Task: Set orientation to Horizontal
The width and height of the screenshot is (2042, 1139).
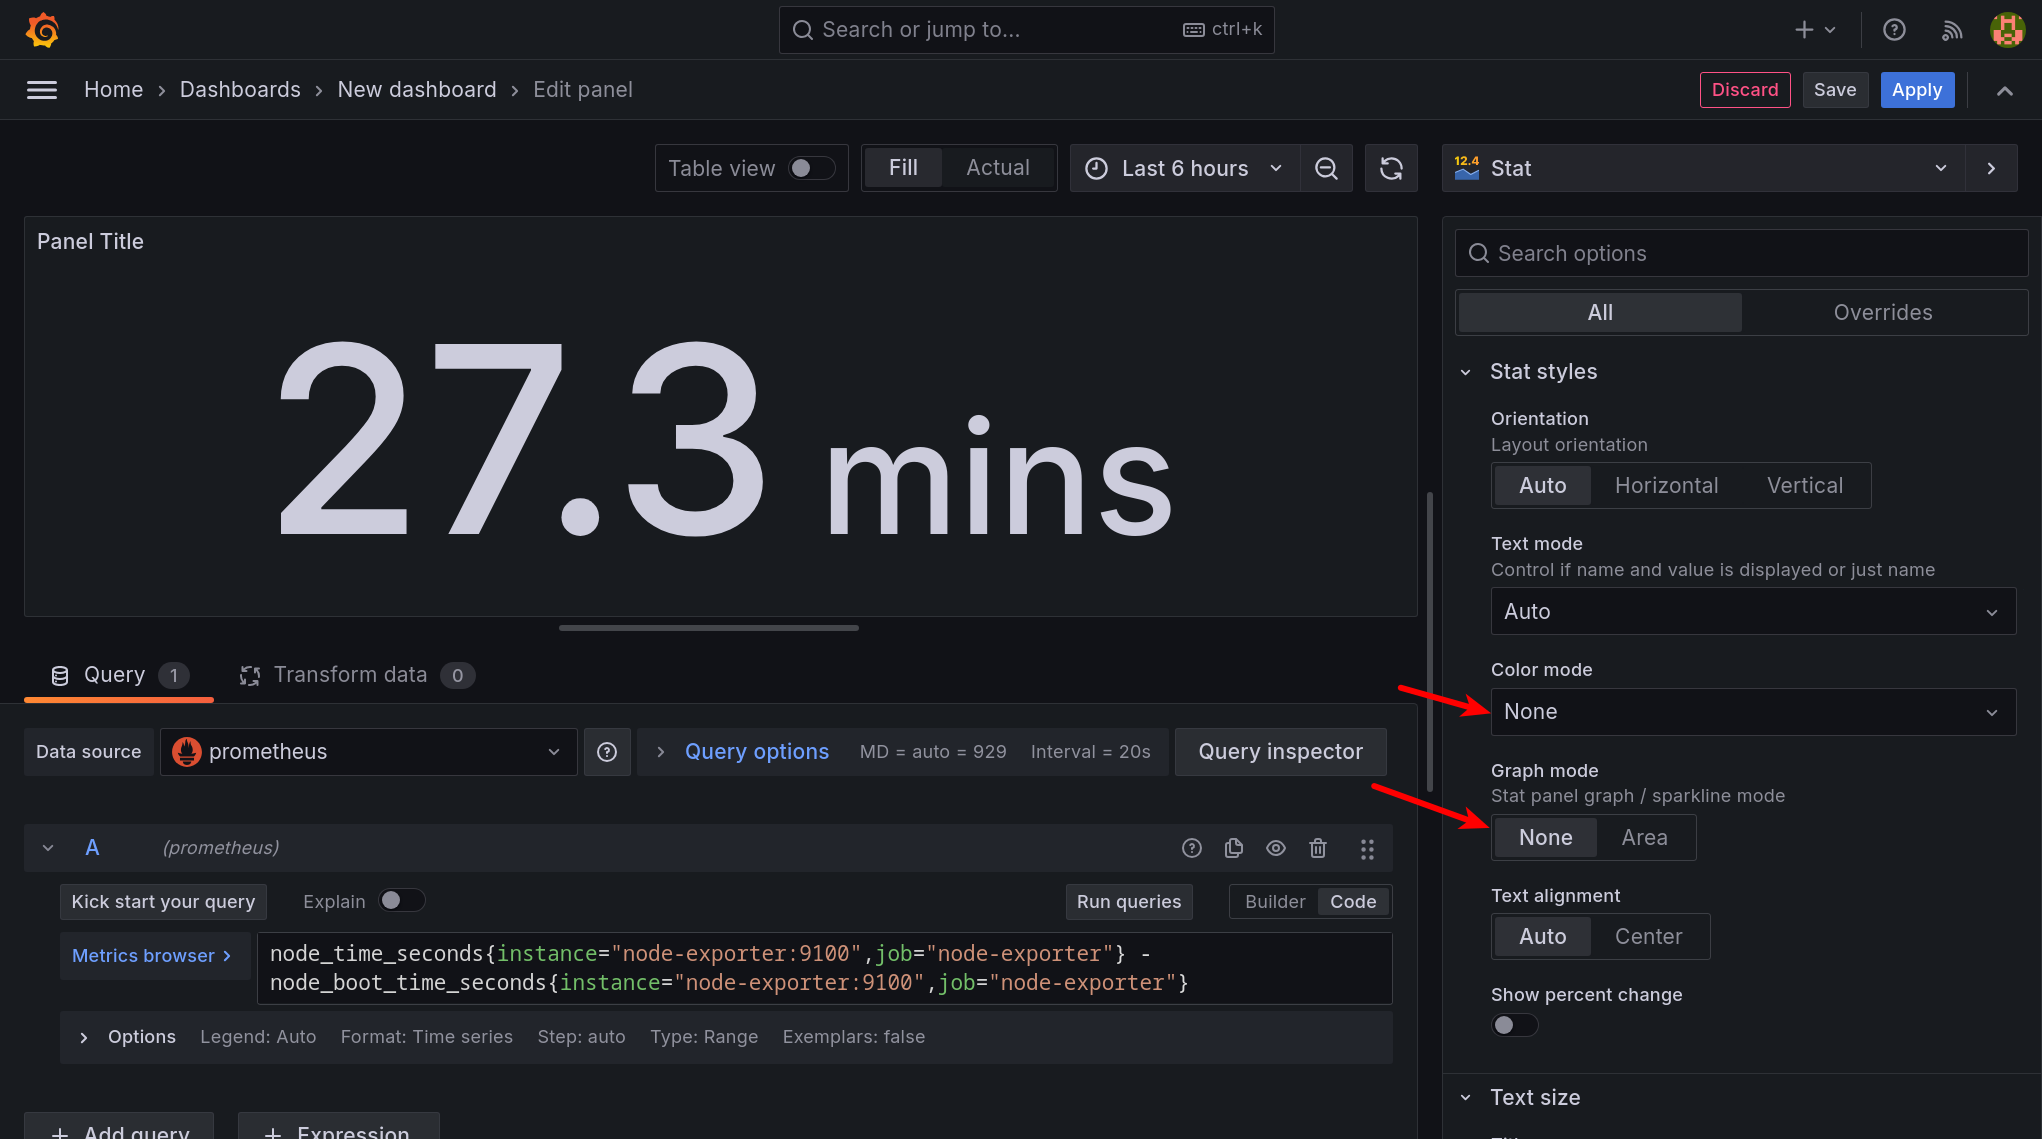Action: [x=1666, y=486]
